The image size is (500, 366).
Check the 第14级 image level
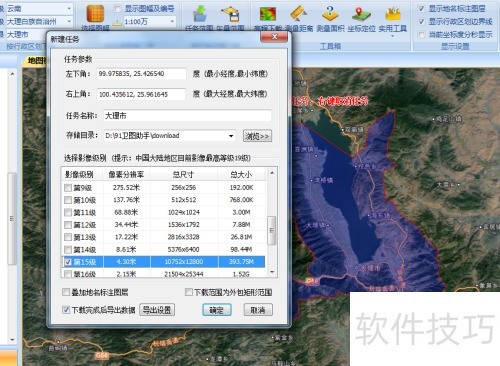point(68,249)
